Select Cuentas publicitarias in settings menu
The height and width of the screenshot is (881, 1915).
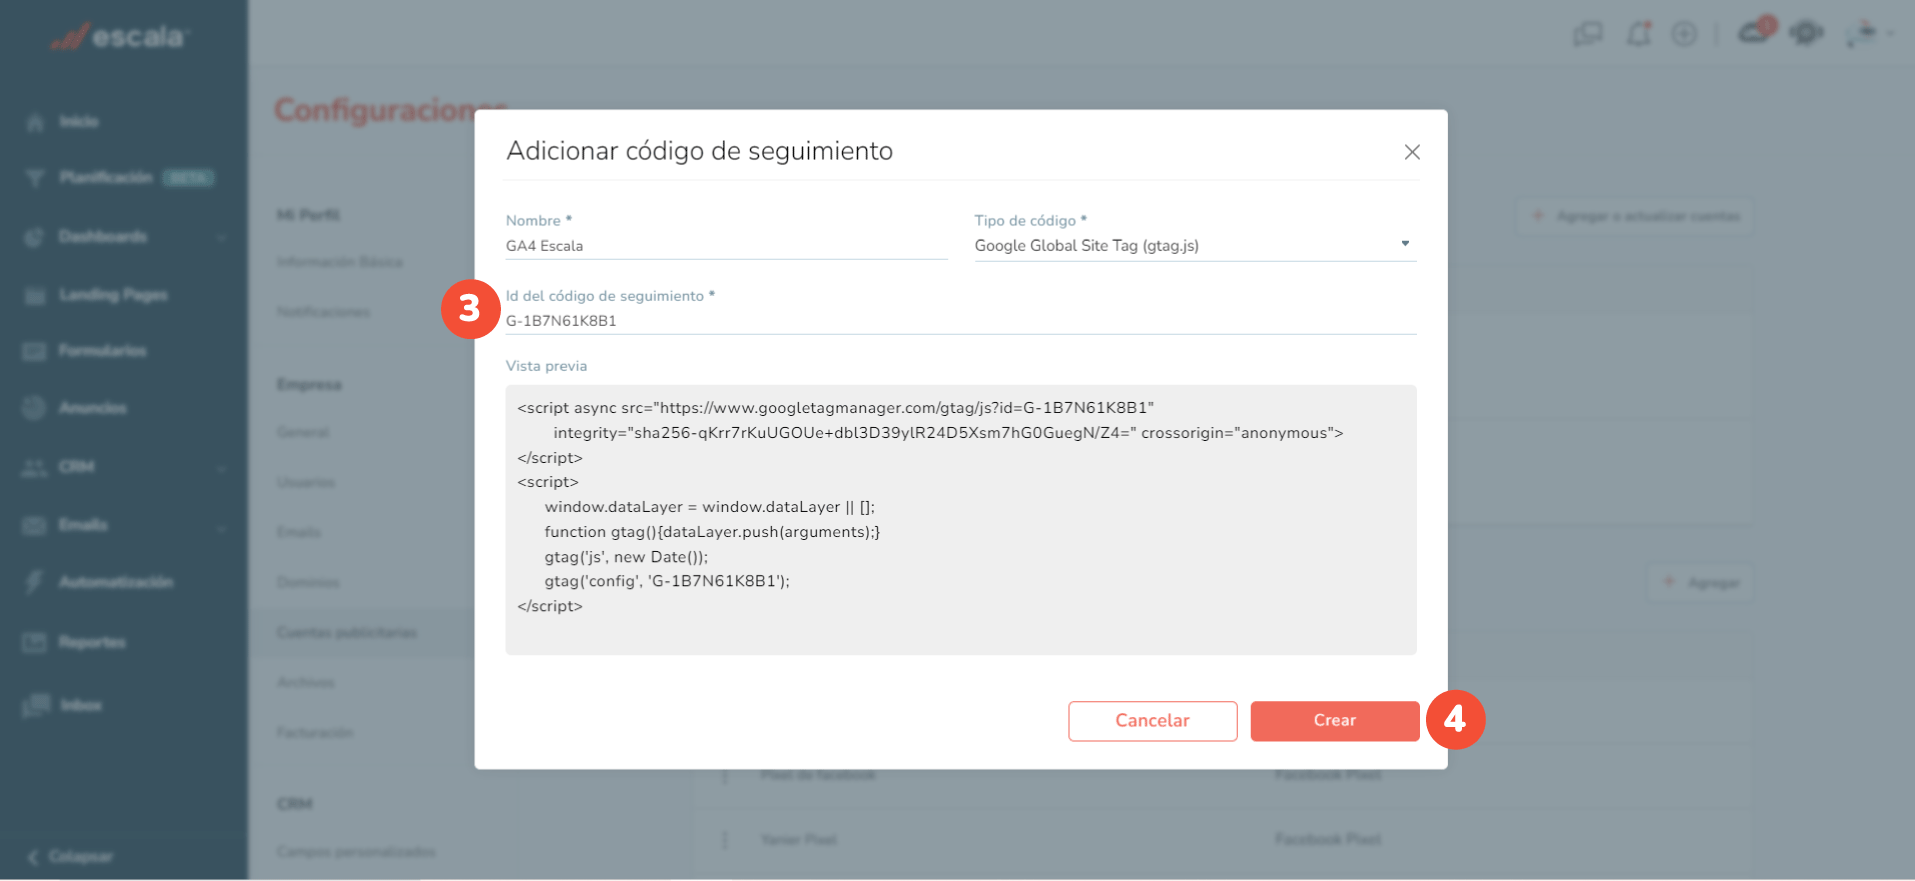347,632
